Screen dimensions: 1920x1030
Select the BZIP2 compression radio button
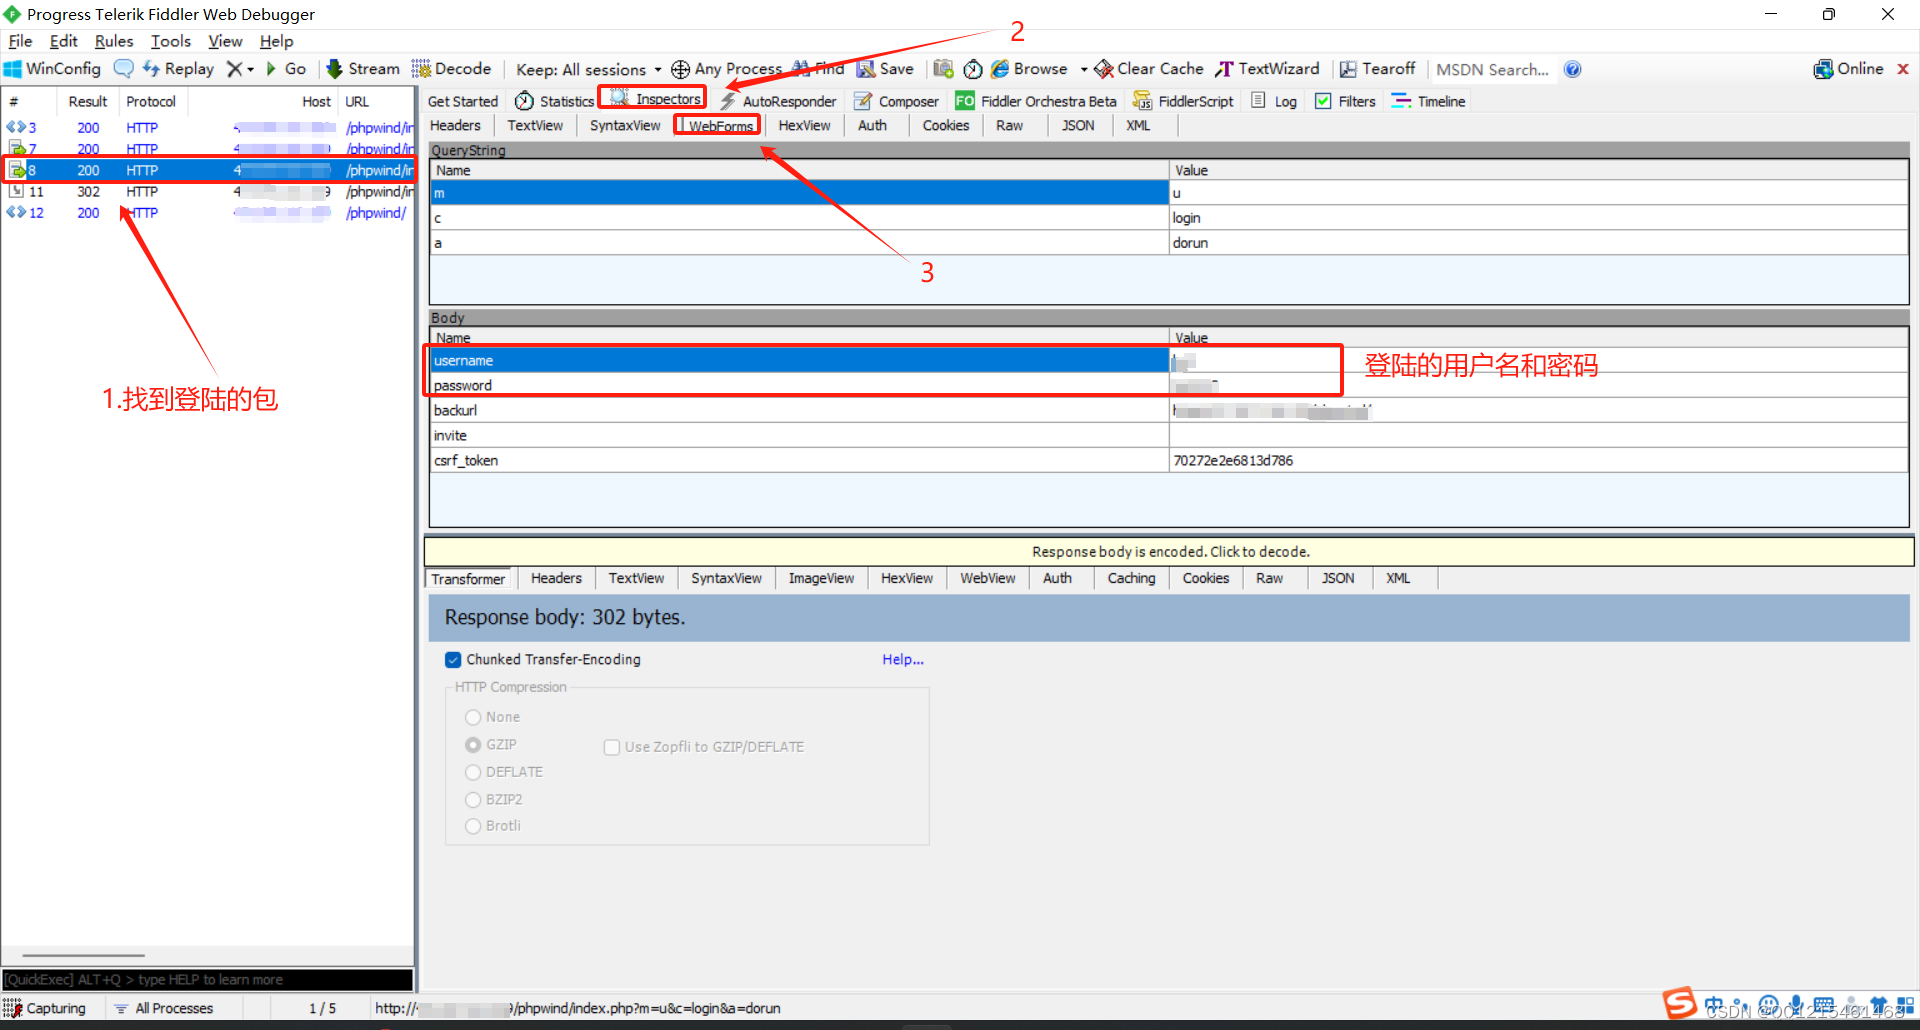(x=473, y=799)
